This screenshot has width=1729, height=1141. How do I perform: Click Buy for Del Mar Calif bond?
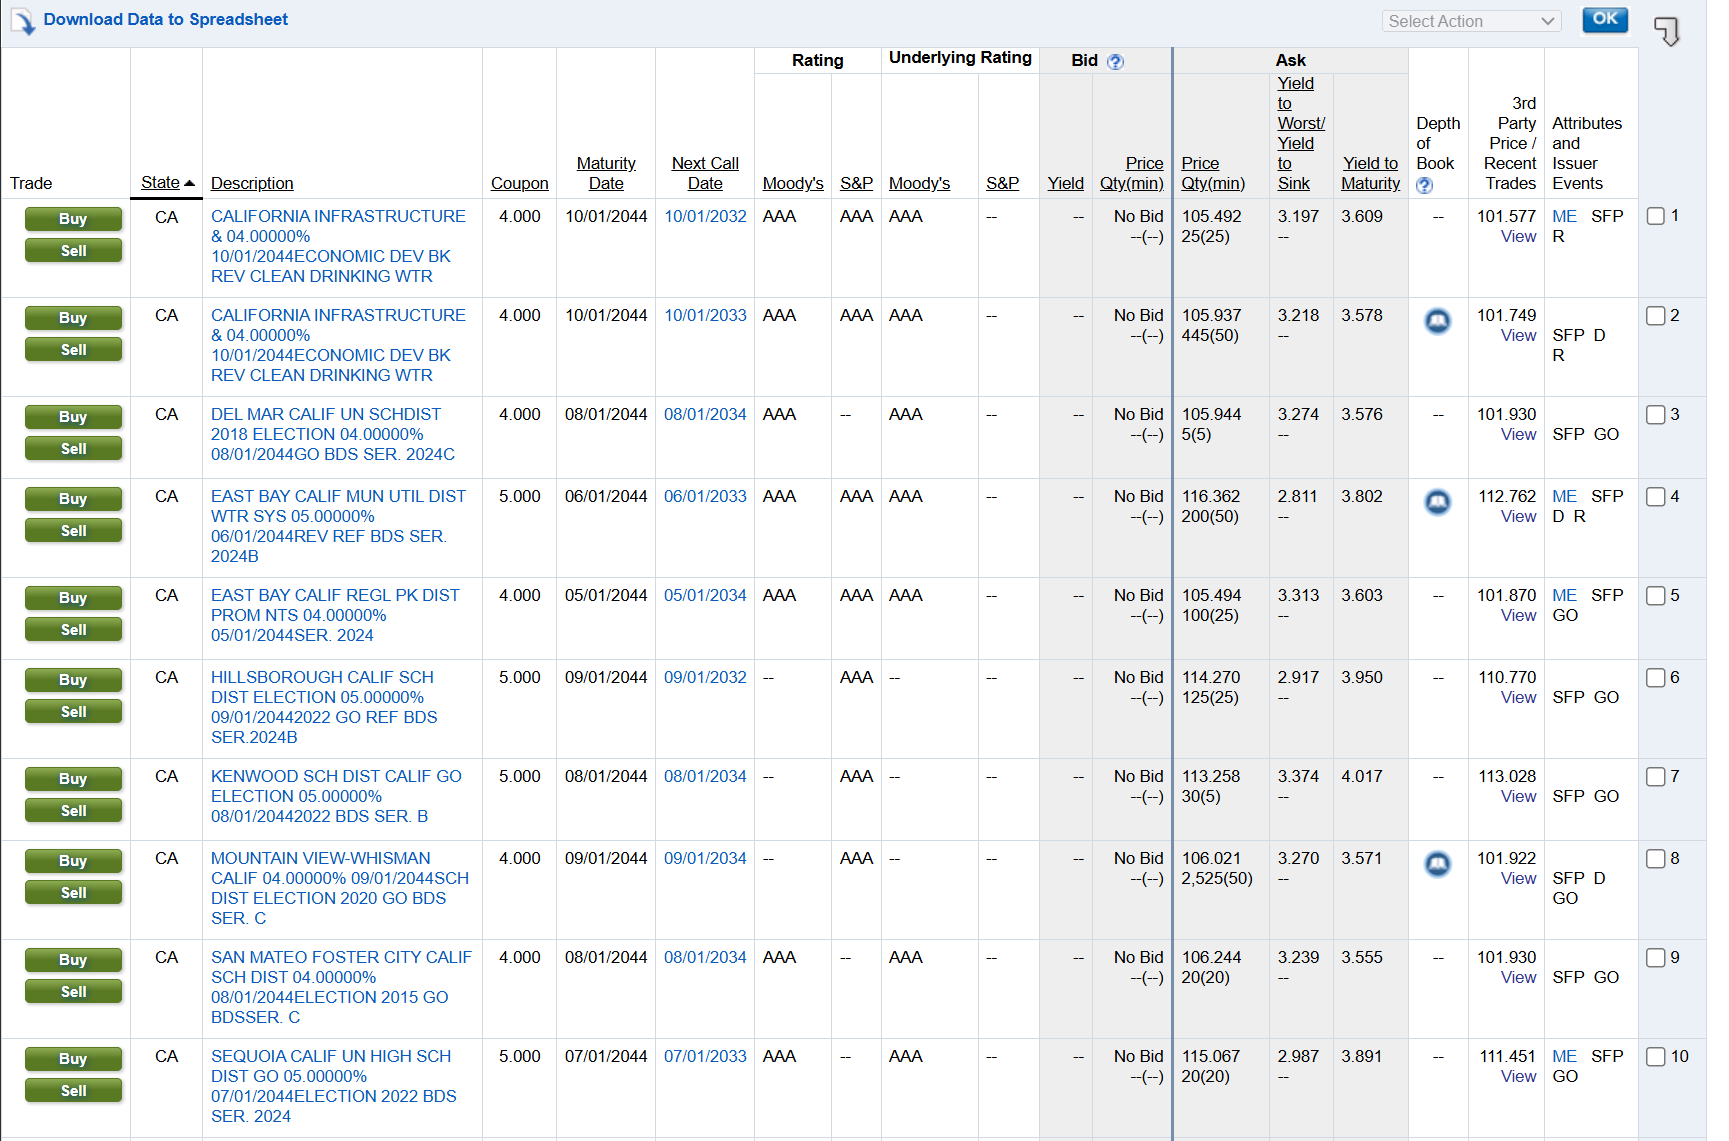73,417
